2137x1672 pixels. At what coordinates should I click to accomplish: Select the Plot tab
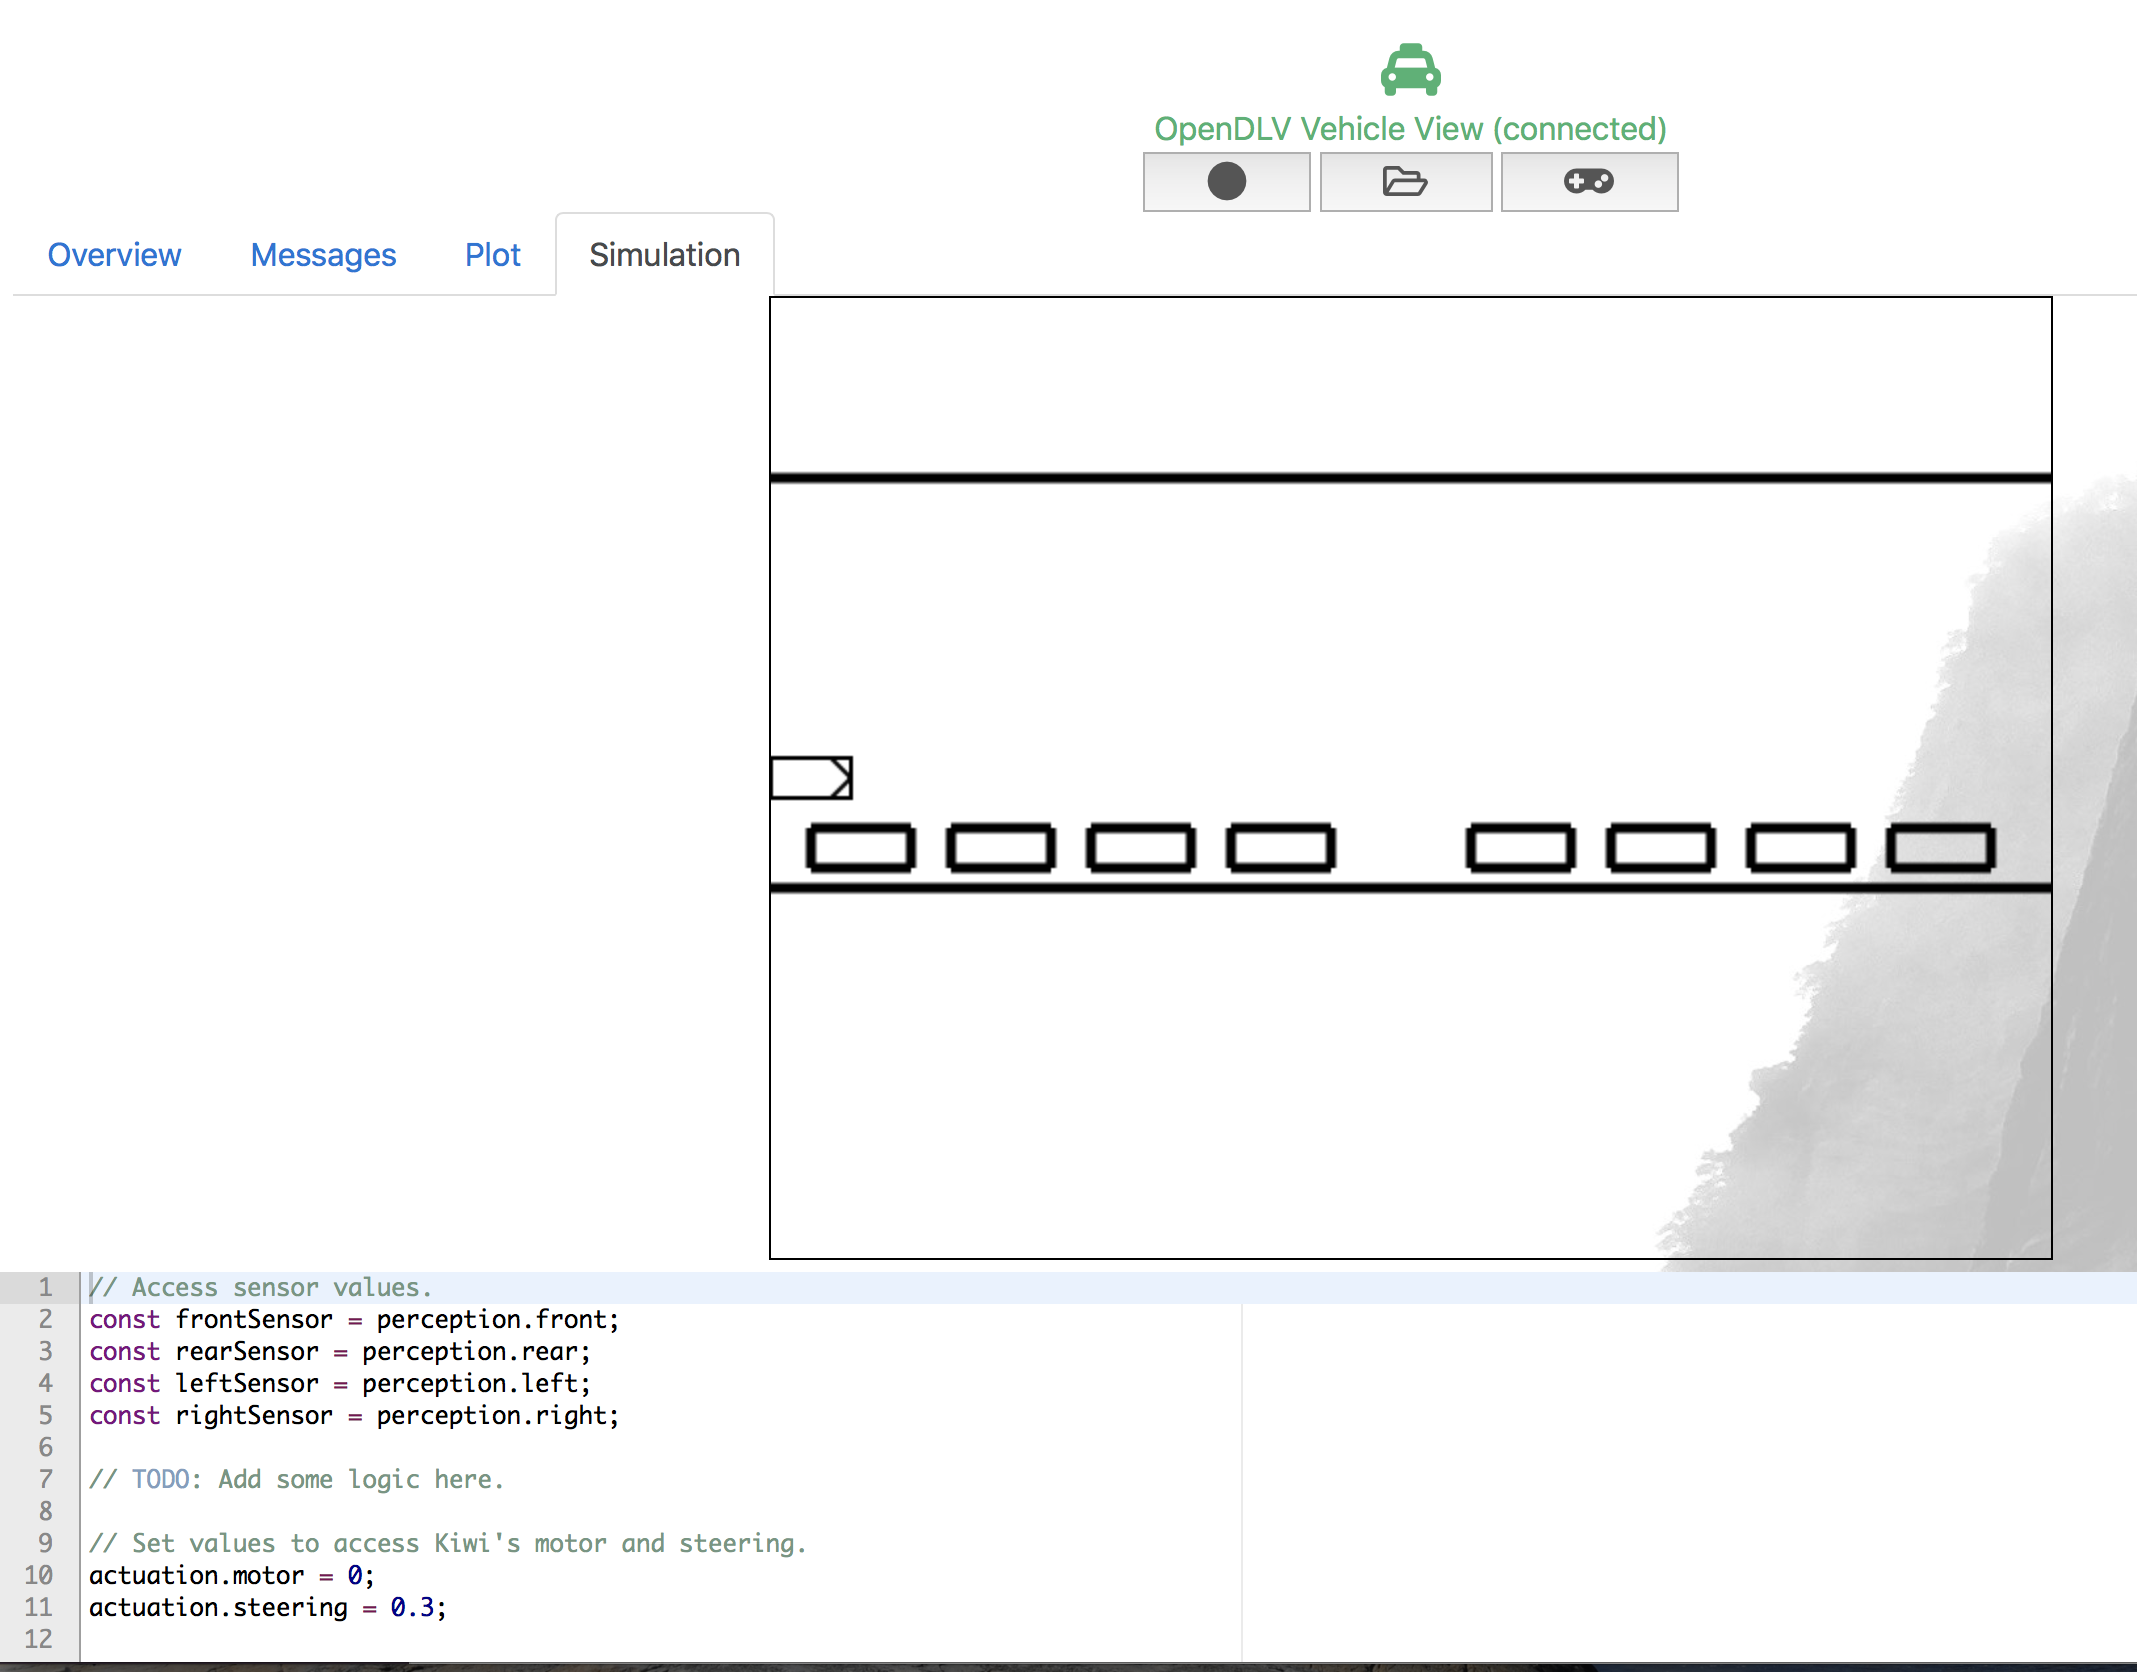pyautogui.click(x=492, y=255)
